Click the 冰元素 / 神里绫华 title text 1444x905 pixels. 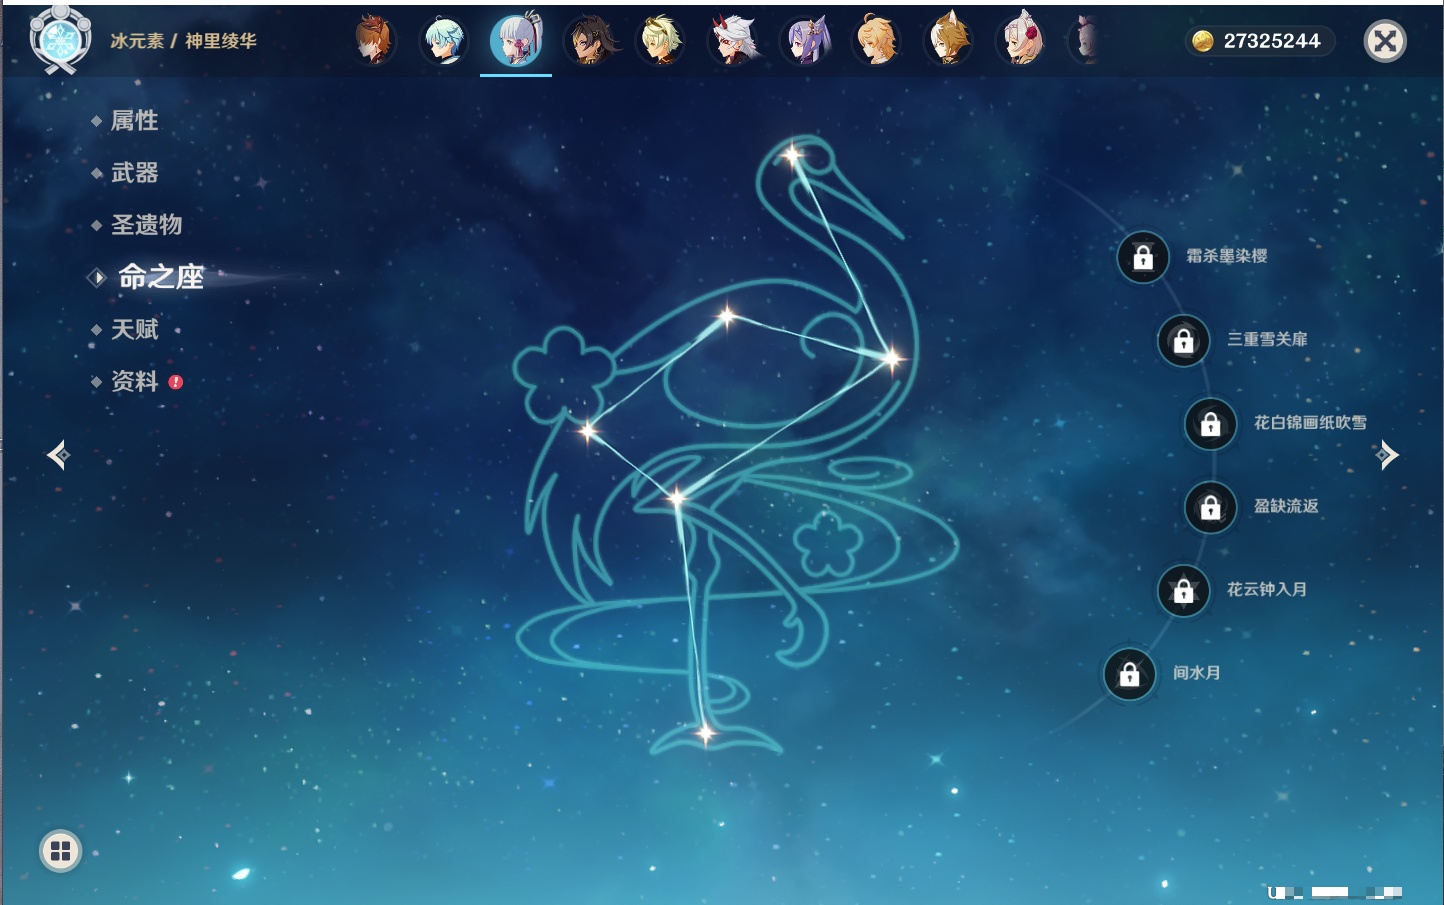183,41
